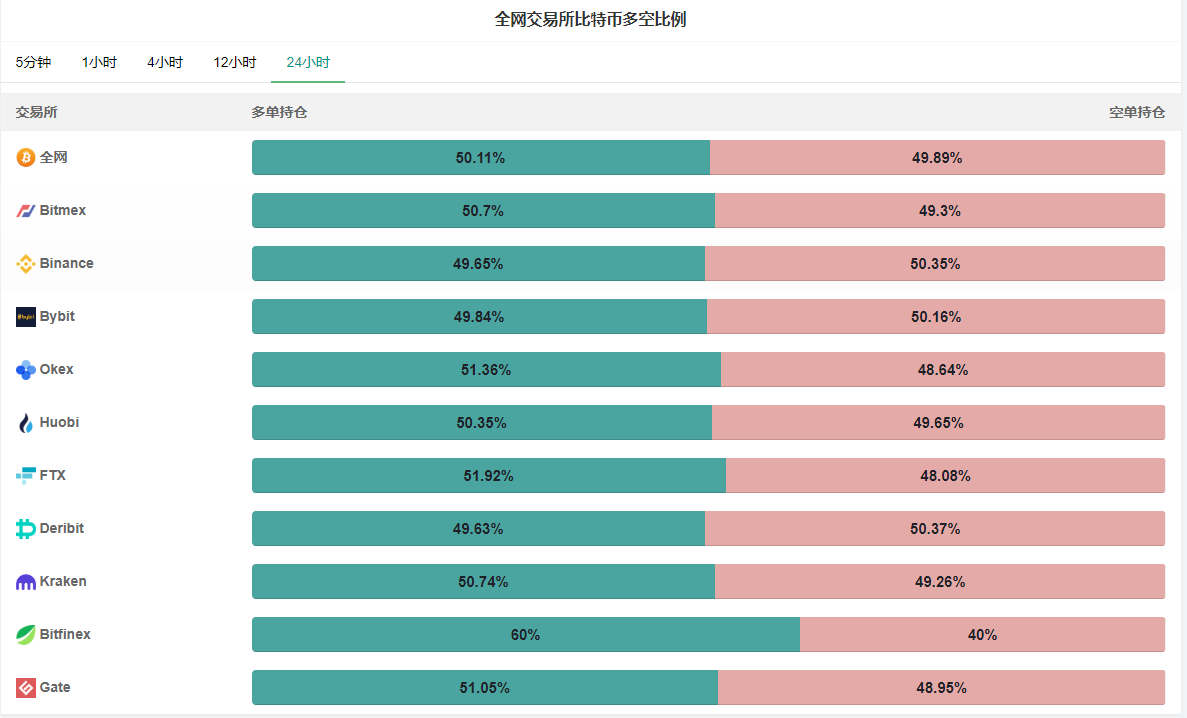The image size is (1187, 718).
Task: Click the Bitfinex leaf logo
Action: click(26, 635)
